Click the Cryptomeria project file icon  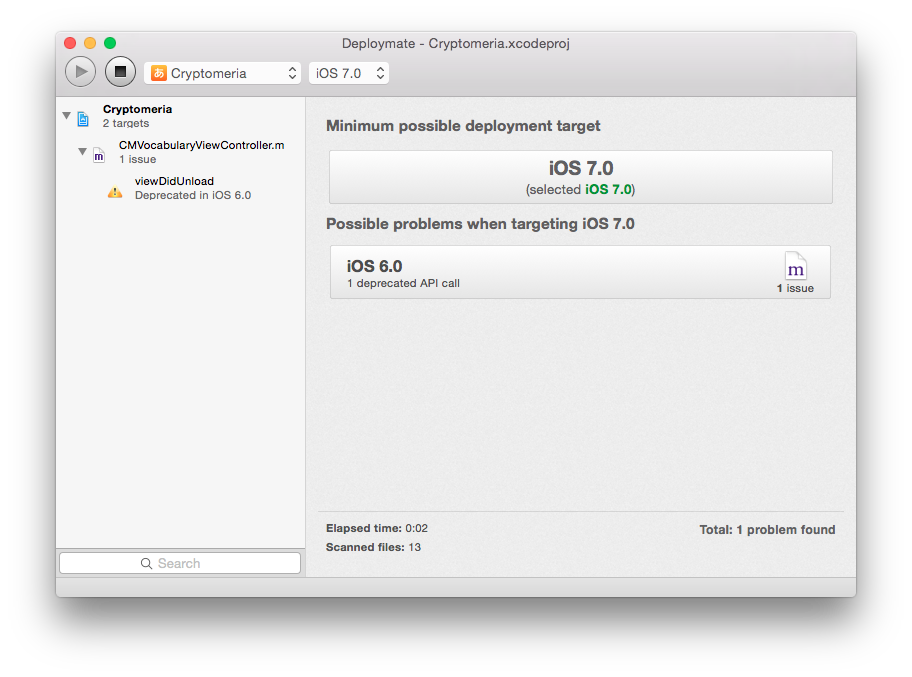pos(83,118)
